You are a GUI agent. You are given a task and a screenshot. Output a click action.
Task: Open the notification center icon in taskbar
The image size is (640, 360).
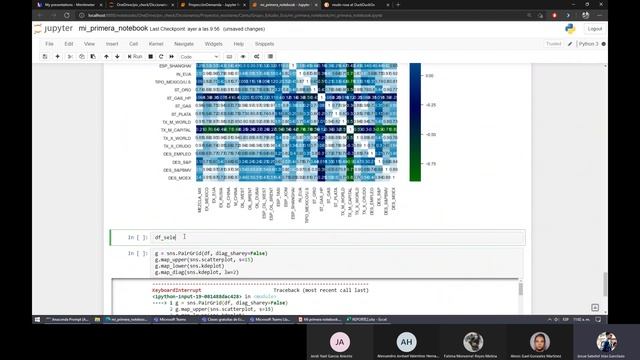point(598,320)
